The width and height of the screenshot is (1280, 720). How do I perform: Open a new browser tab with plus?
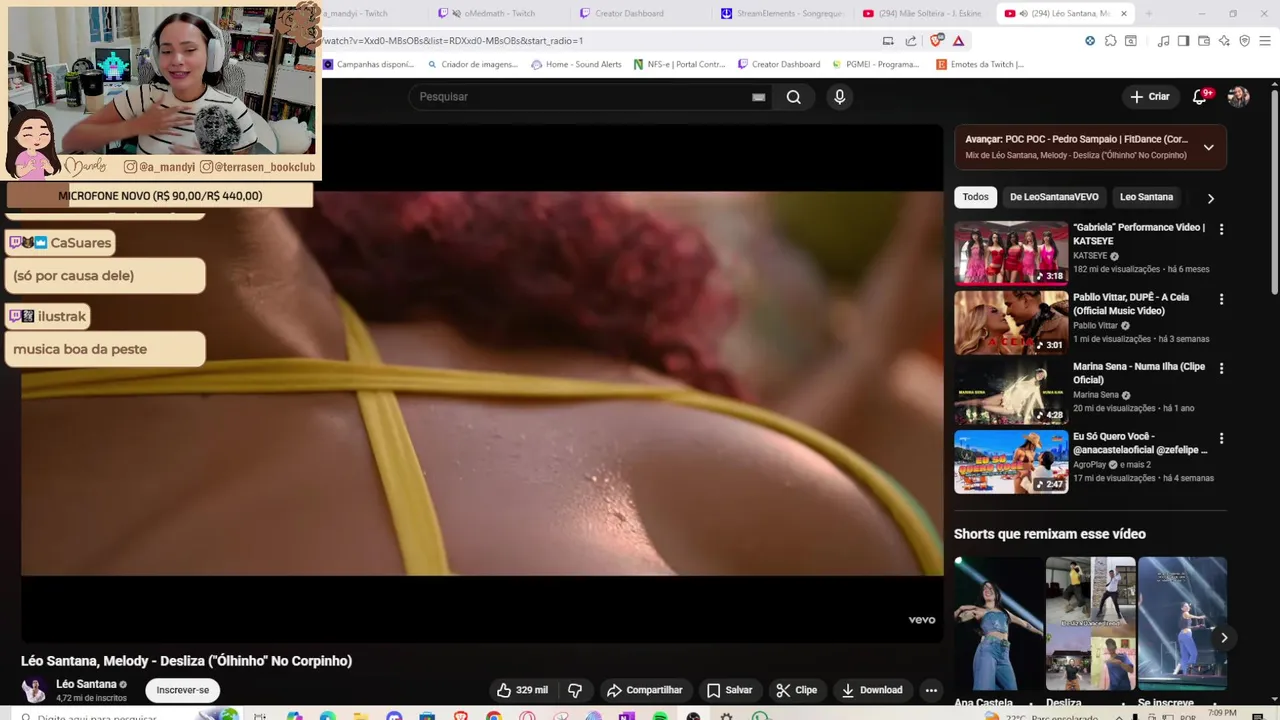[1148, 13]
